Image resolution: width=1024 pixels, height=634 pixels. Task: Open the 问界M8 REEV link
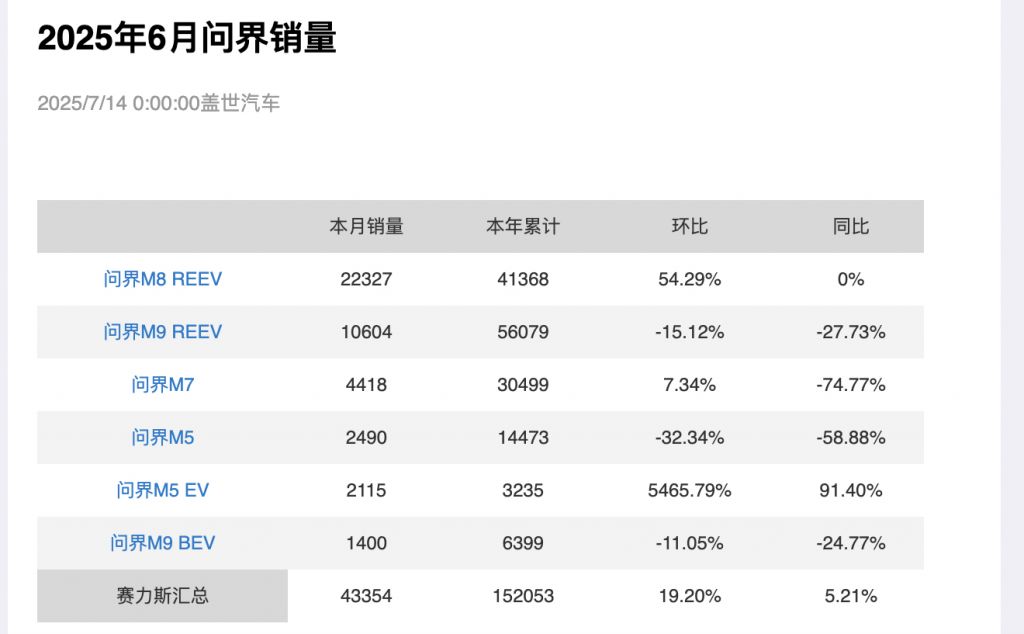tap(162, 279)
